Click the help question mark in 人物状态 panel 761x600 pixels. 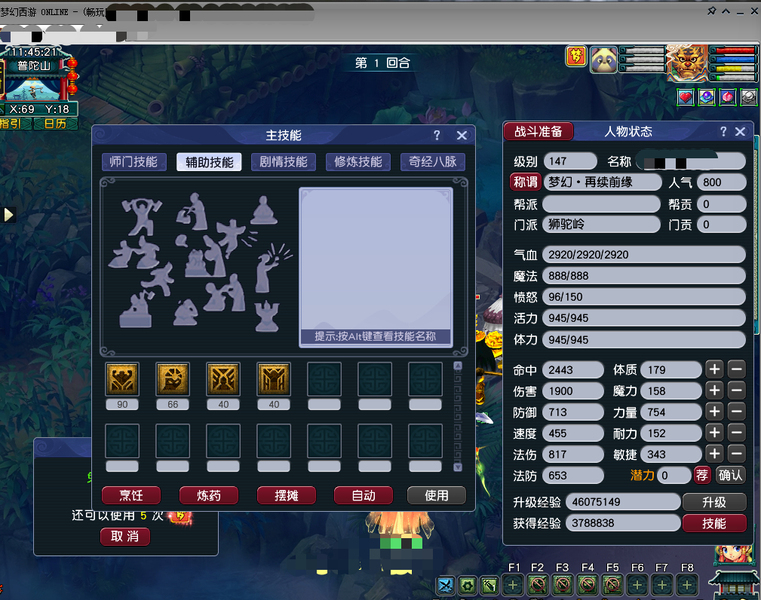tap(723, 132)
